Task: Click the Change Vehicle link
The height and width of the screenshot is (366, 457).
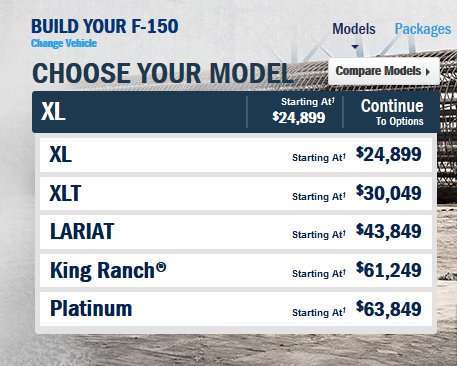Action: (64, 43)
